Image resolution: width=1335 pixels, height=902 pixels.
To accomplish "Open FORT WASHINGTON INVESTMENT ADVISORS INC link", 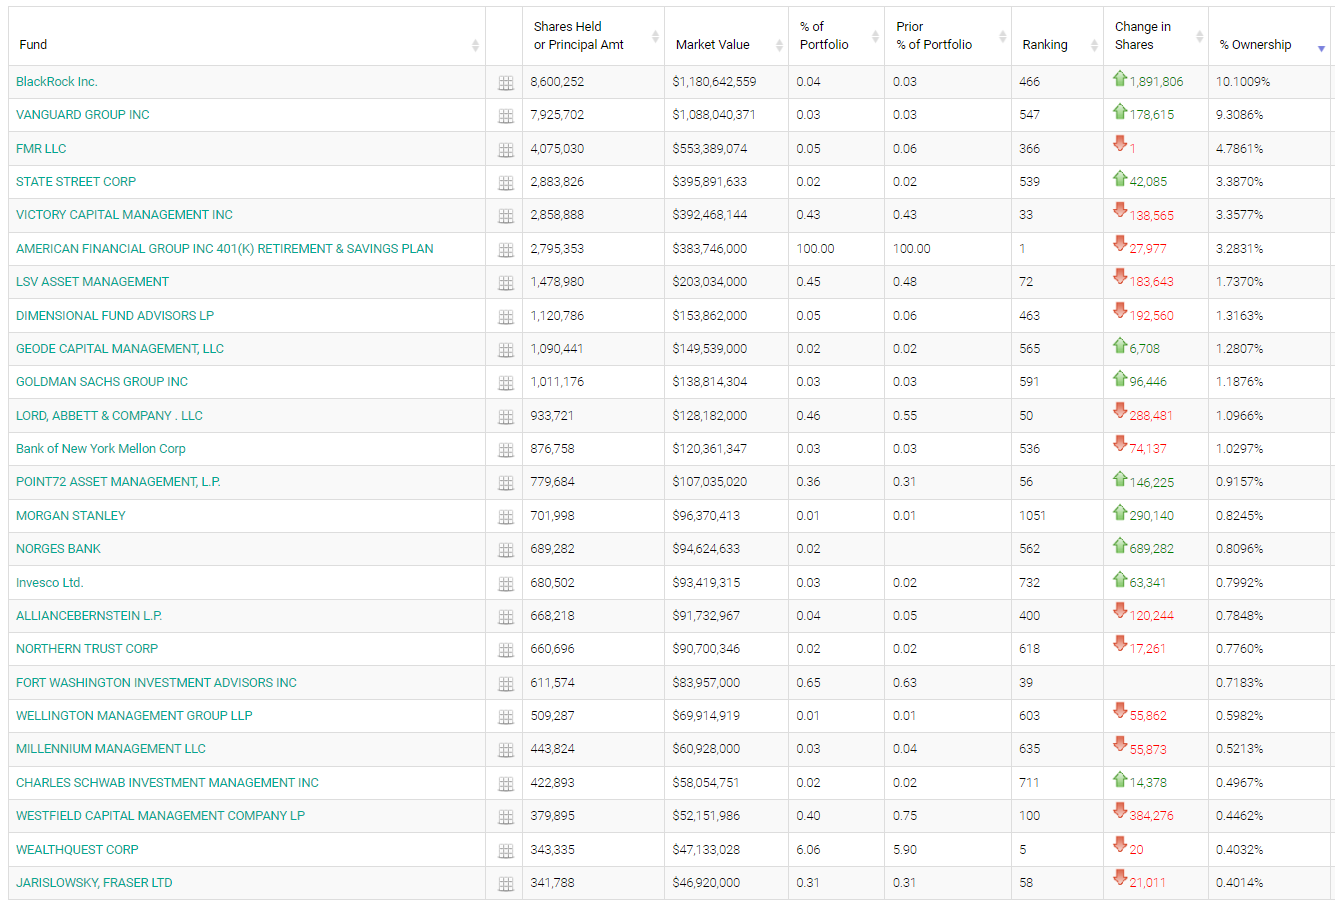I will (156, 683).
